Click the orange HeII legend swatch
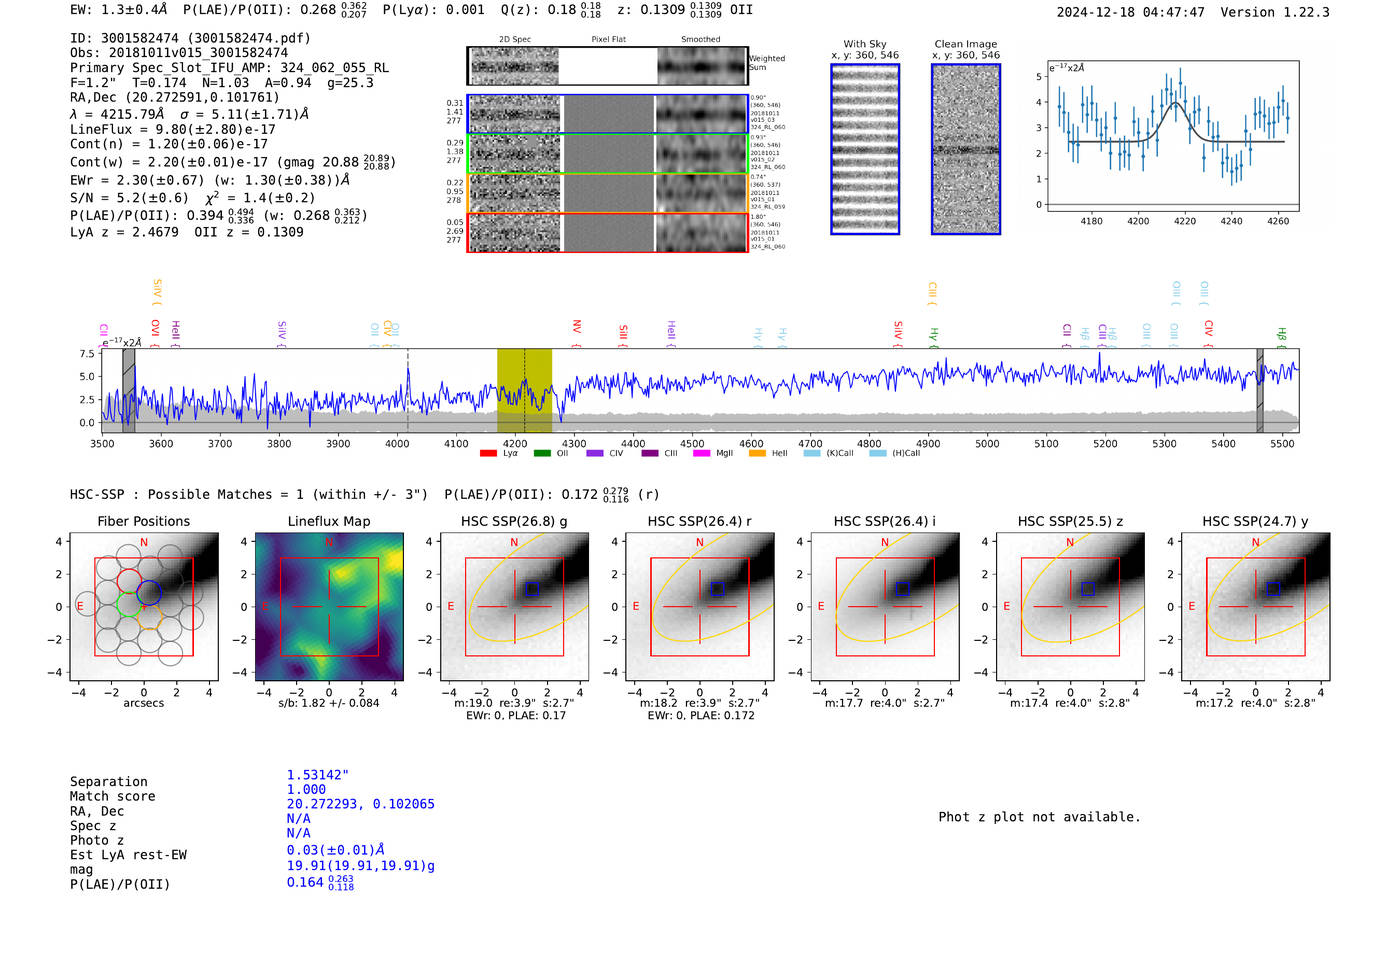The width and height of the screenshot is (1400, 953). [757, 454]
